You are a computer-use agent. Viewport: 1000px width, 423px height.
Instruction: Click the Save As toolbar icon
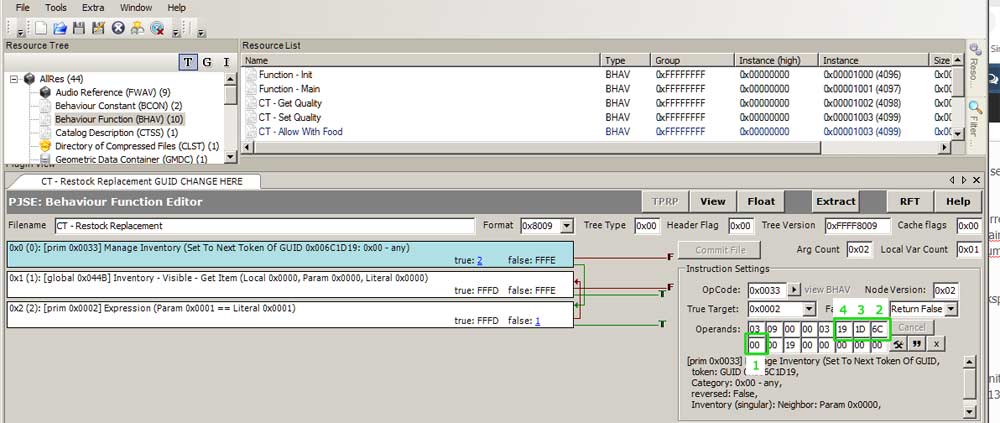[x=98, y=28]
